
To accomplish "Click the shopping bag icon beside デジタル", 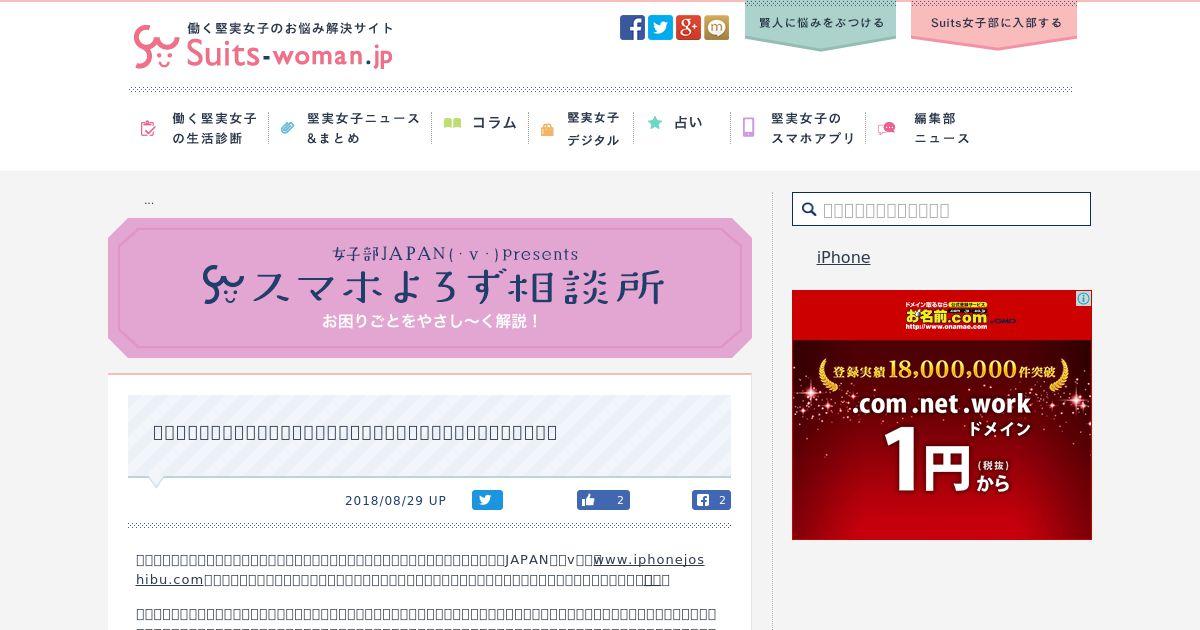I will [547, 129].
